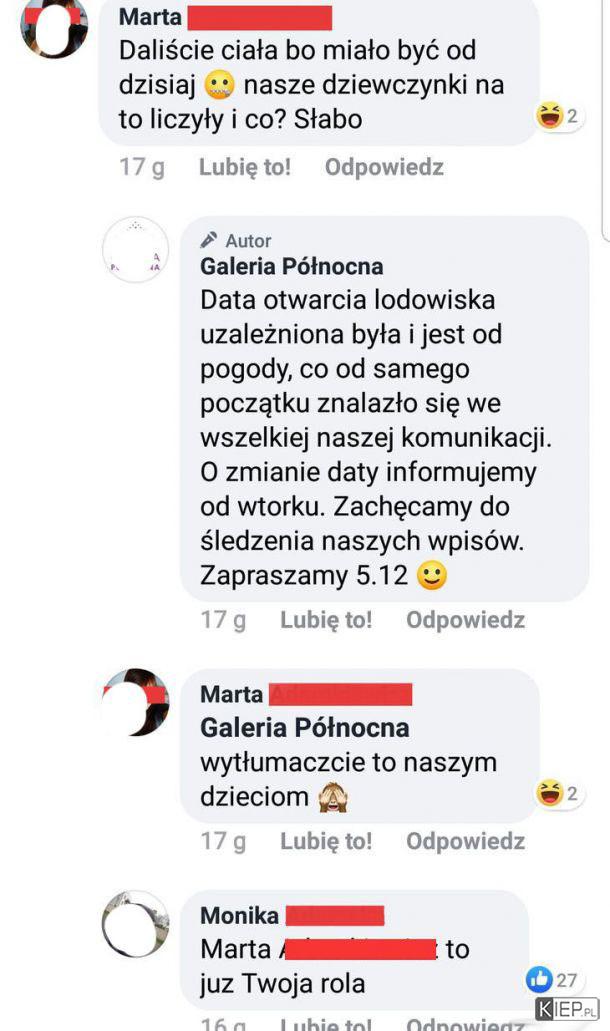Click Odpowiedz under Galeria Północna's comment
This screenshot has height=1031, width=610.
[465, 619]
